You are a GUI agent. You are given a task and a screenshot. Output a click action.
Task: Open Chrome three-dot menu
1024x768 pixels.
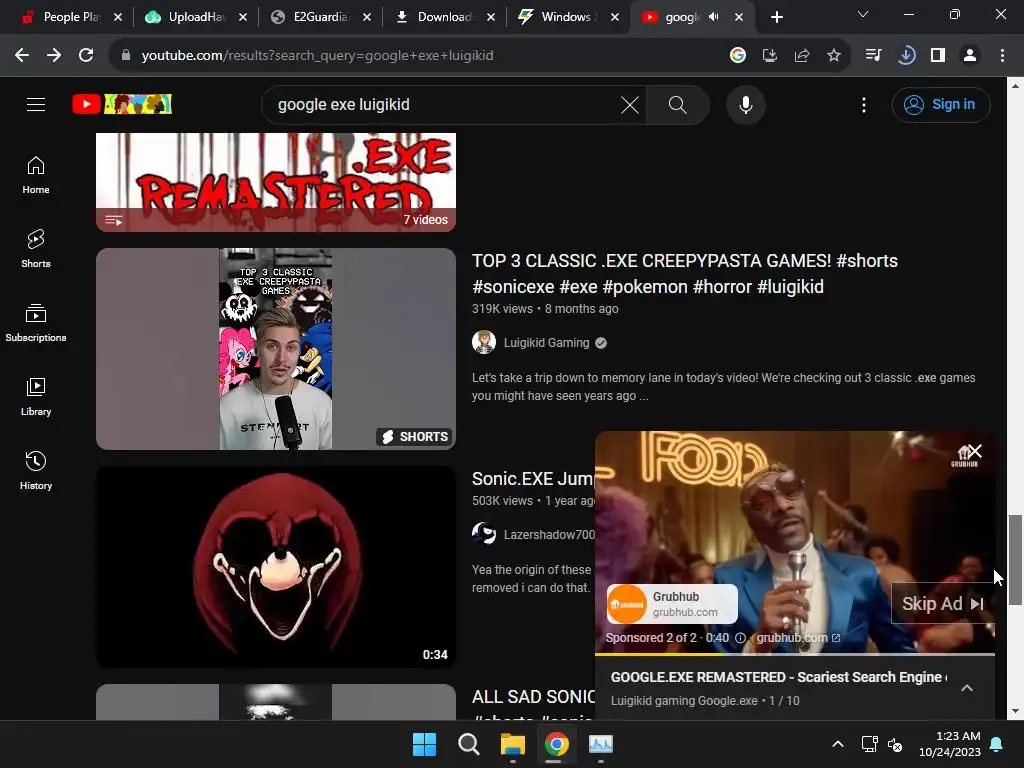1002,56
